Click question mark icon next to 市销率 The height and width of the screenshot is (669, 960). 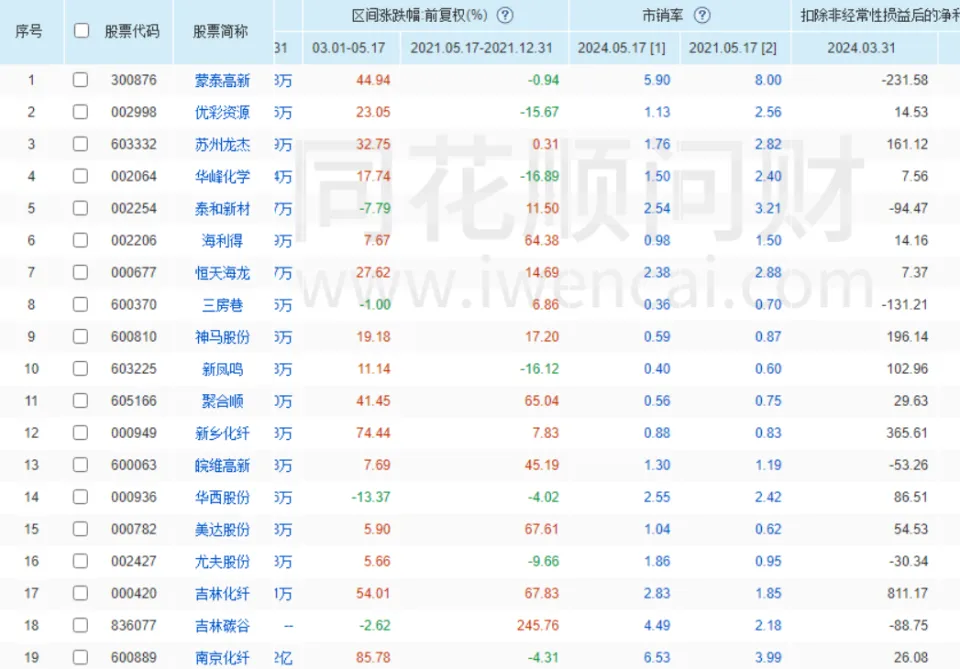click(x=702, y=15)
